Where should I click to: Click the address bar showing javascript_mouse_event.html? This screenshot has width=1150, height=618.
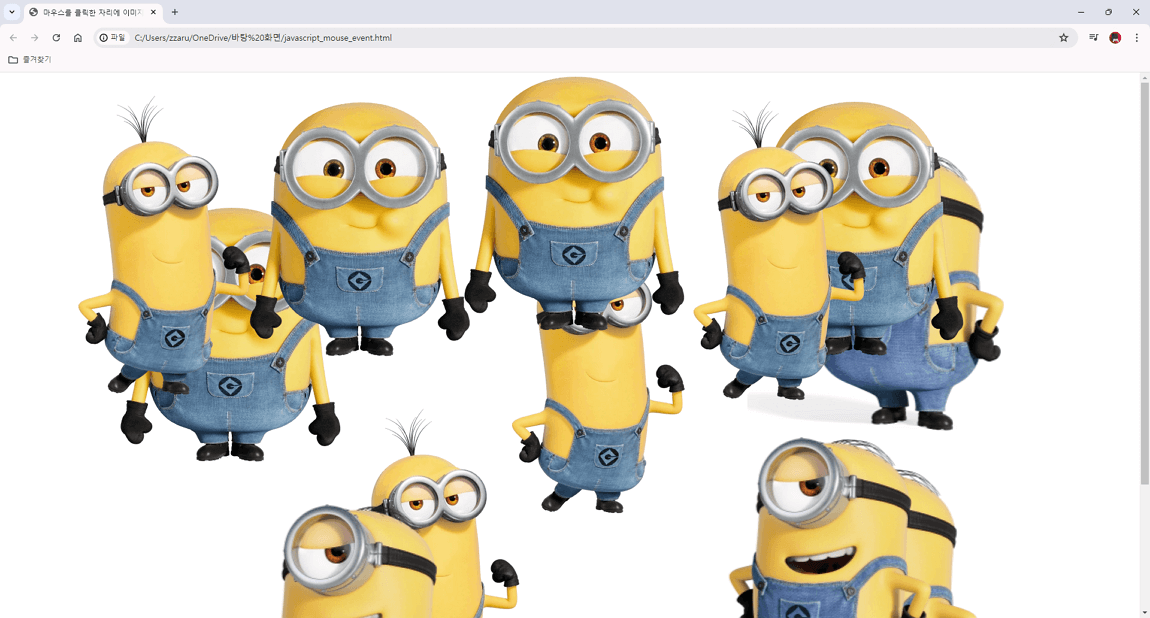pos(587,37)
